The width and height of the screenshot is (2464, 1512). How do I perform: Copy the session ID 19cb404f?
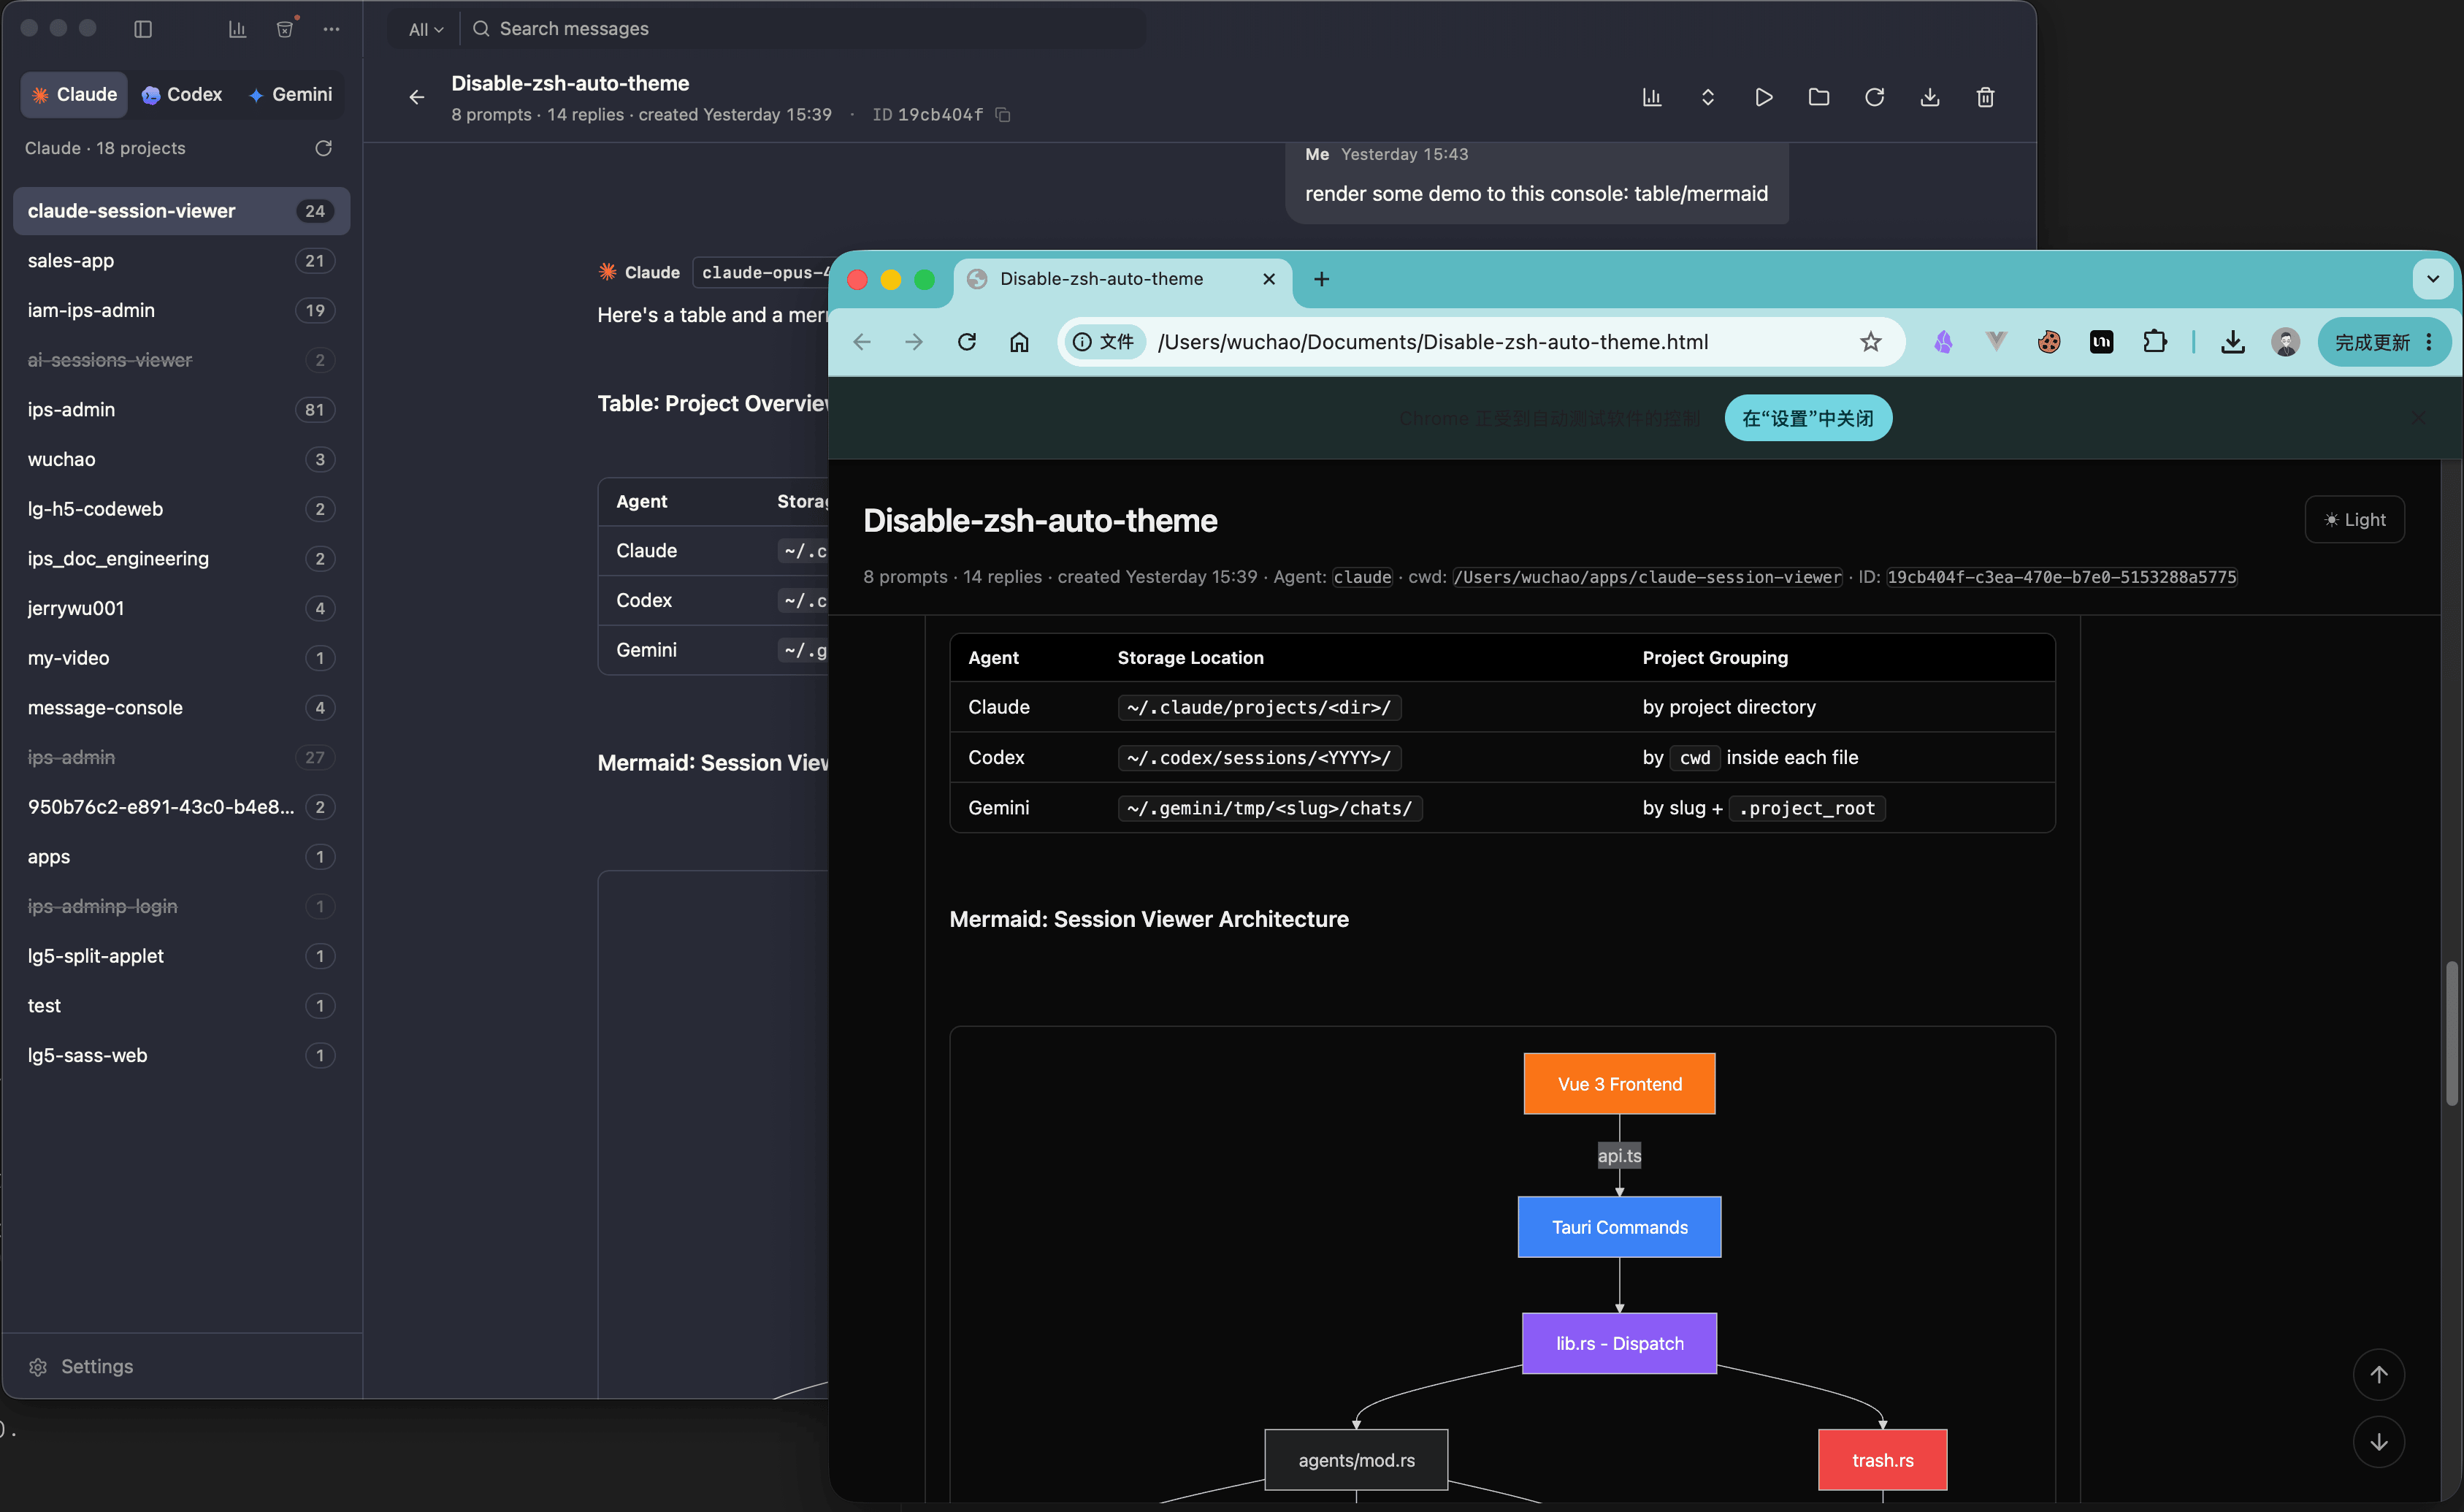pos(1004,115)
